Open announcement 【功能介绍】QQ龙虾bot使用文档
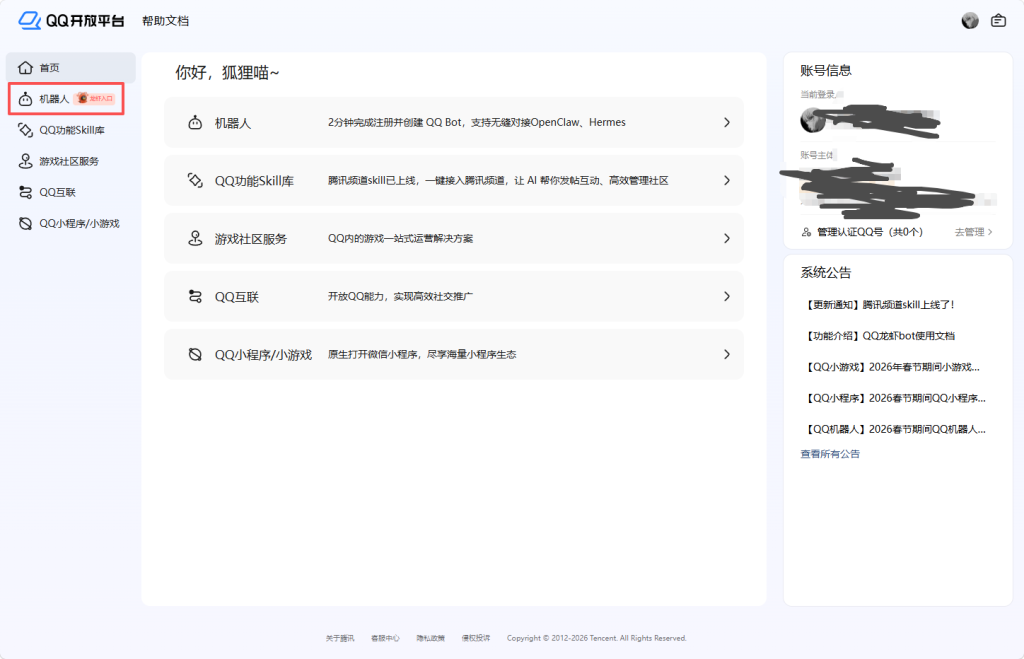The height and width of the screenshot is (659, 1024). pyautogui.click(x=879, y=336)
